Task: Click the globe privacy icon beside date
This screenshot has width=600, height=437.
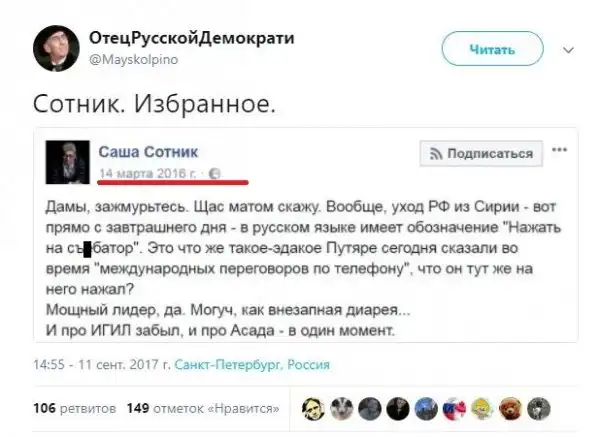Action: tap(215, 173)
